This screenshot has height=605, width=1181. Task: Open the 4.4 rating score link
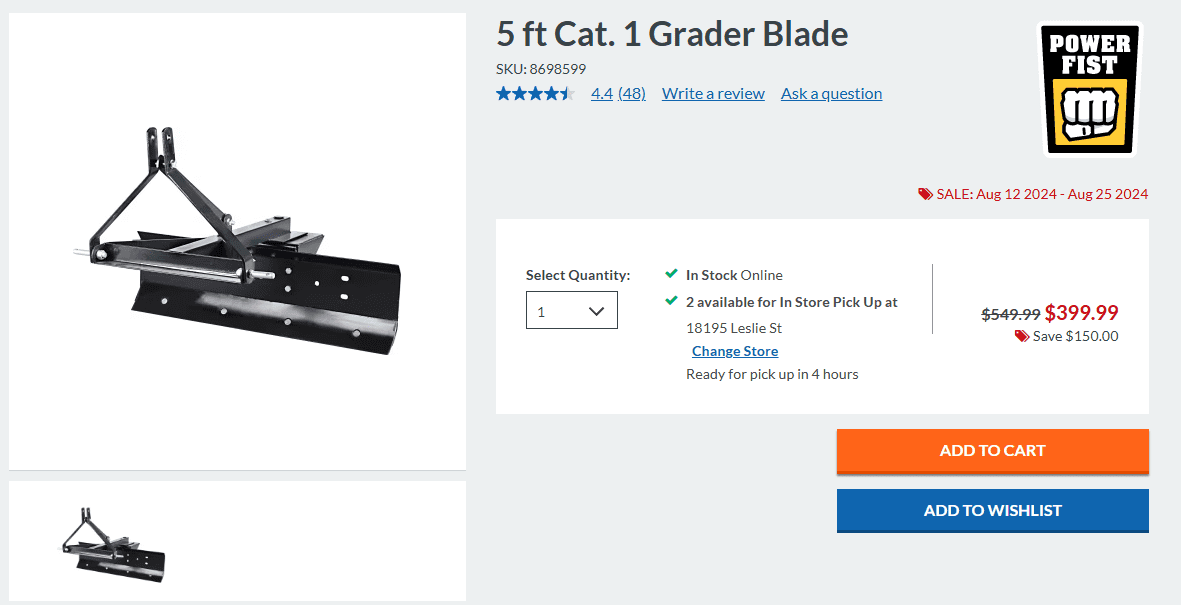(x=601, y=94)
